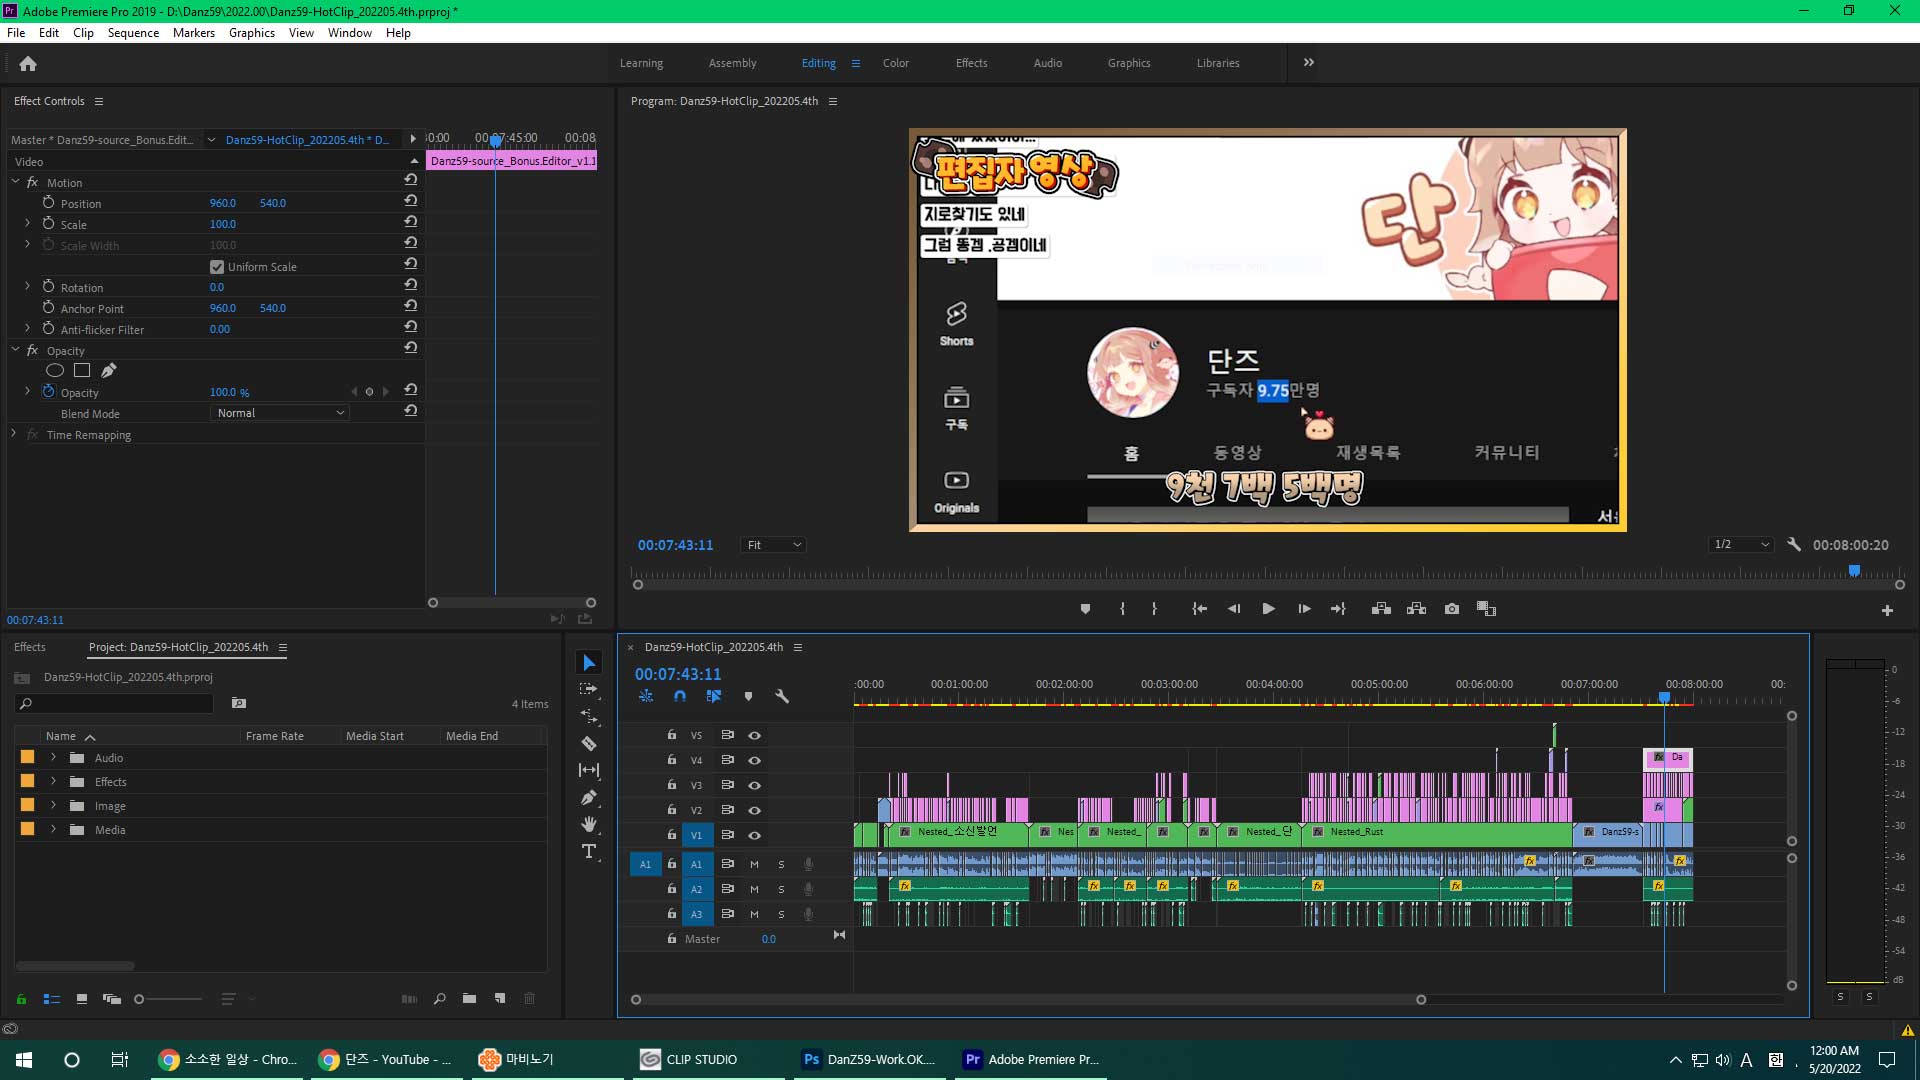Open CLIP STUDIO from the taskbar
Screen dimensions: 1920x1080
tap(690, 1059)
